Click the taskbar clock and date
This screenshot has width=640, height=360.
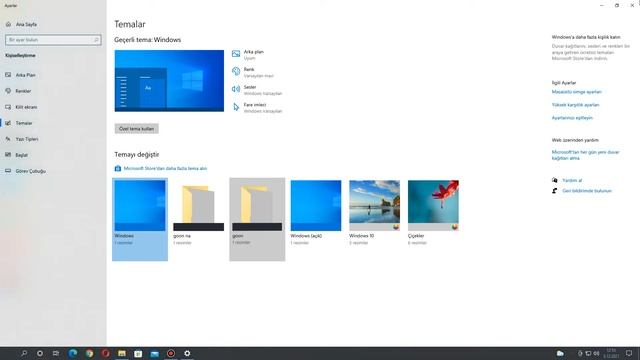coord(611,353)
